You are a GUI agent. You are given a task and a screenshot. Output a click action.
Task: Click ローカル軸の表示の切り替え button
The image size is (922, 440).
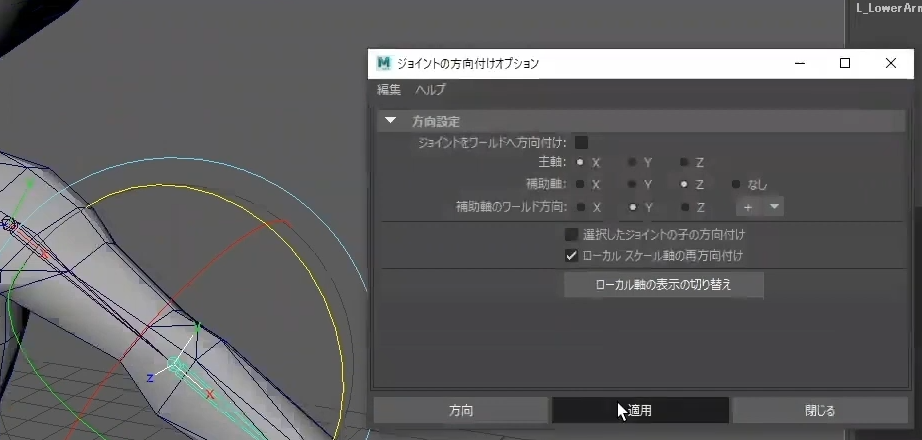point(664,285)
